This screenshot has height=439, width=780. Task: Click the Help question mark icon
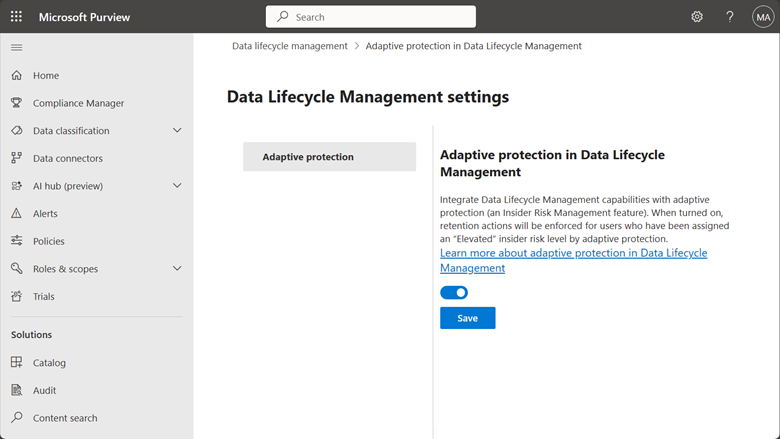[x=730, y=17]
